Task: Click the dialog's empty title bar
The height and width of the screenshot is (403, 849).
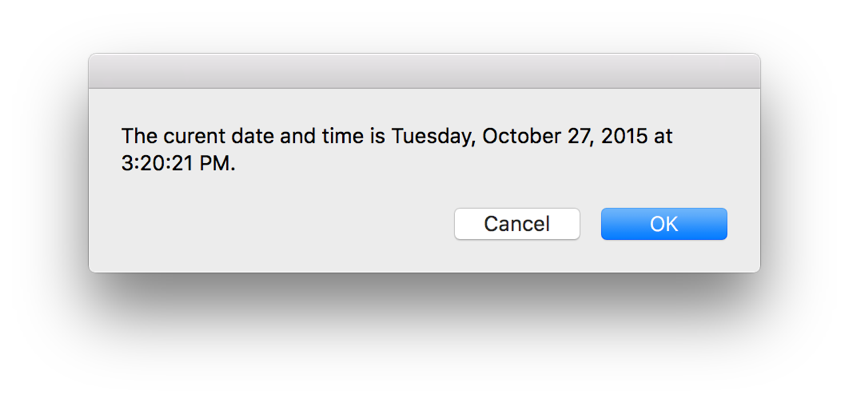Action: click(424, 71)
